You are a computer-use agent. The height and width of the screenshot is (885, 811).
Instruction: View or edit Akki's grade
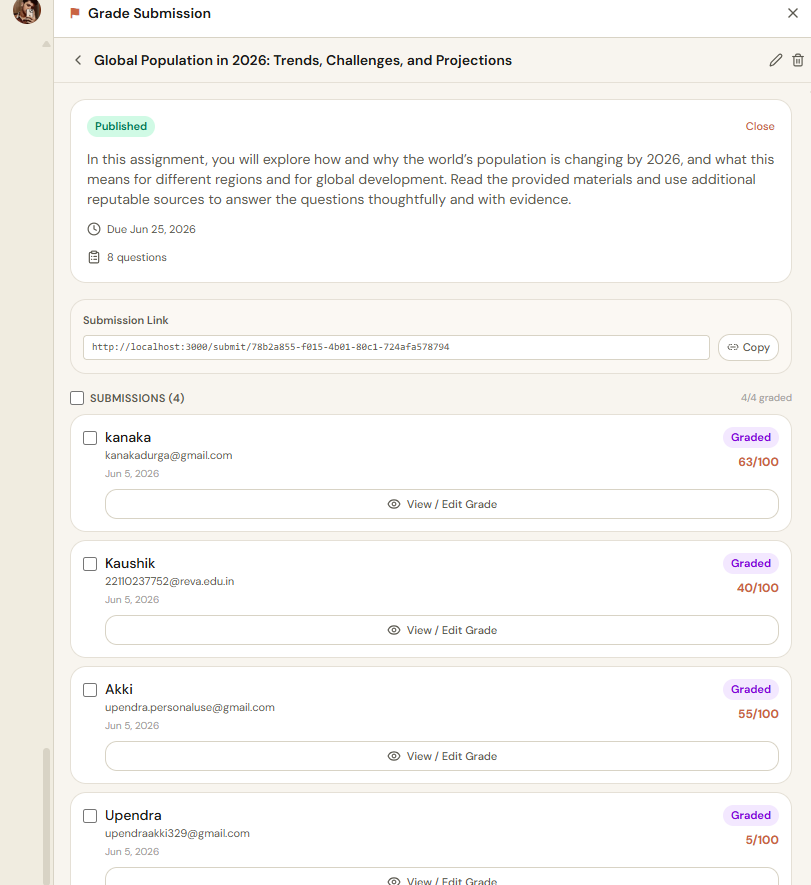[x=442, y=756]
